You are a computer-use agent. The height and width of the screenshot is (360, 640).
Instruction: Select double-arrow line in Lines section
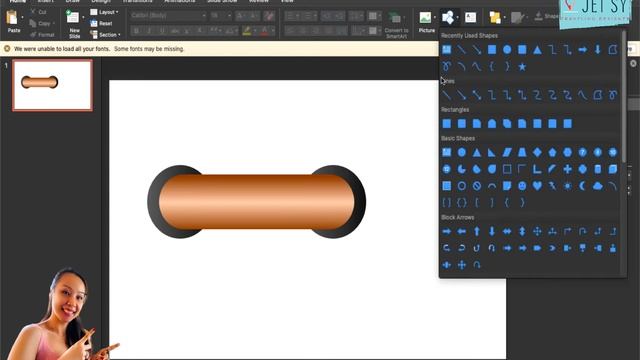pyautogui.click(x=477, y=95)
